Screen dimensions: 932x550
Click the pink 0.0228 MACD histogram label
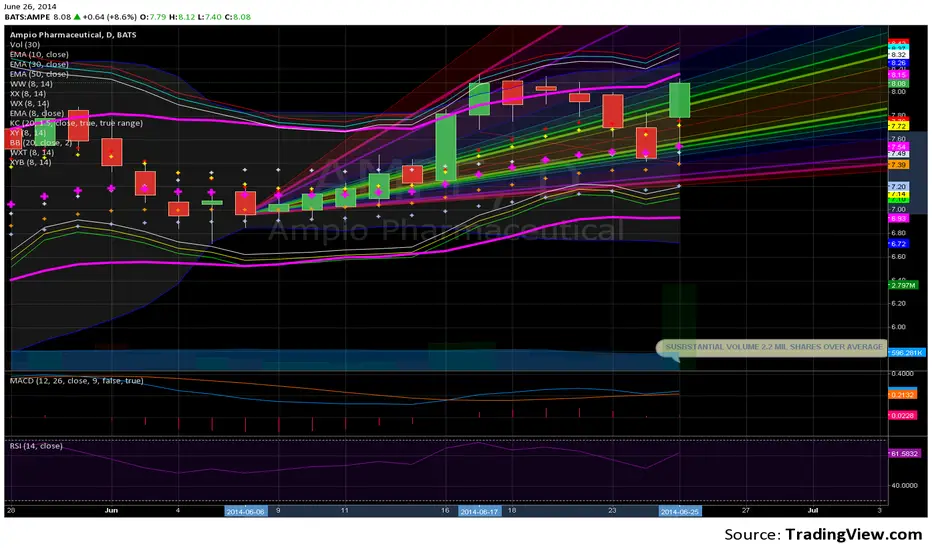point(903,416)
